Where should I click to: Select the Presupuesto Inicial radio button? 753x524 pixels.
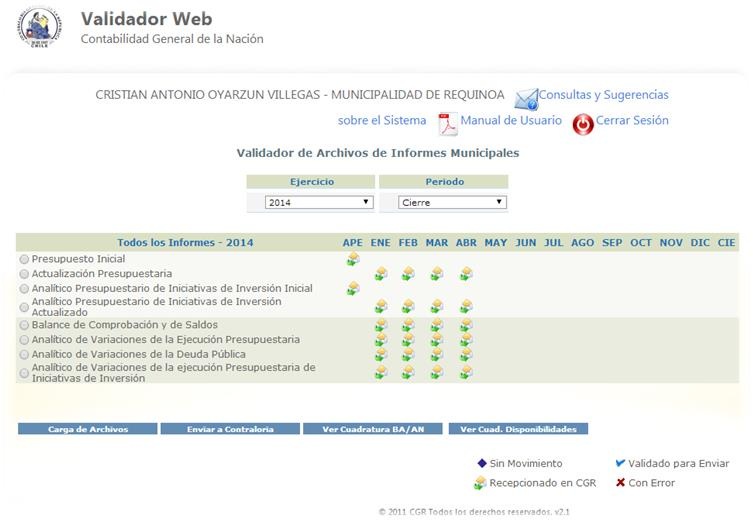pyautogui.click(x=24, y=259)
